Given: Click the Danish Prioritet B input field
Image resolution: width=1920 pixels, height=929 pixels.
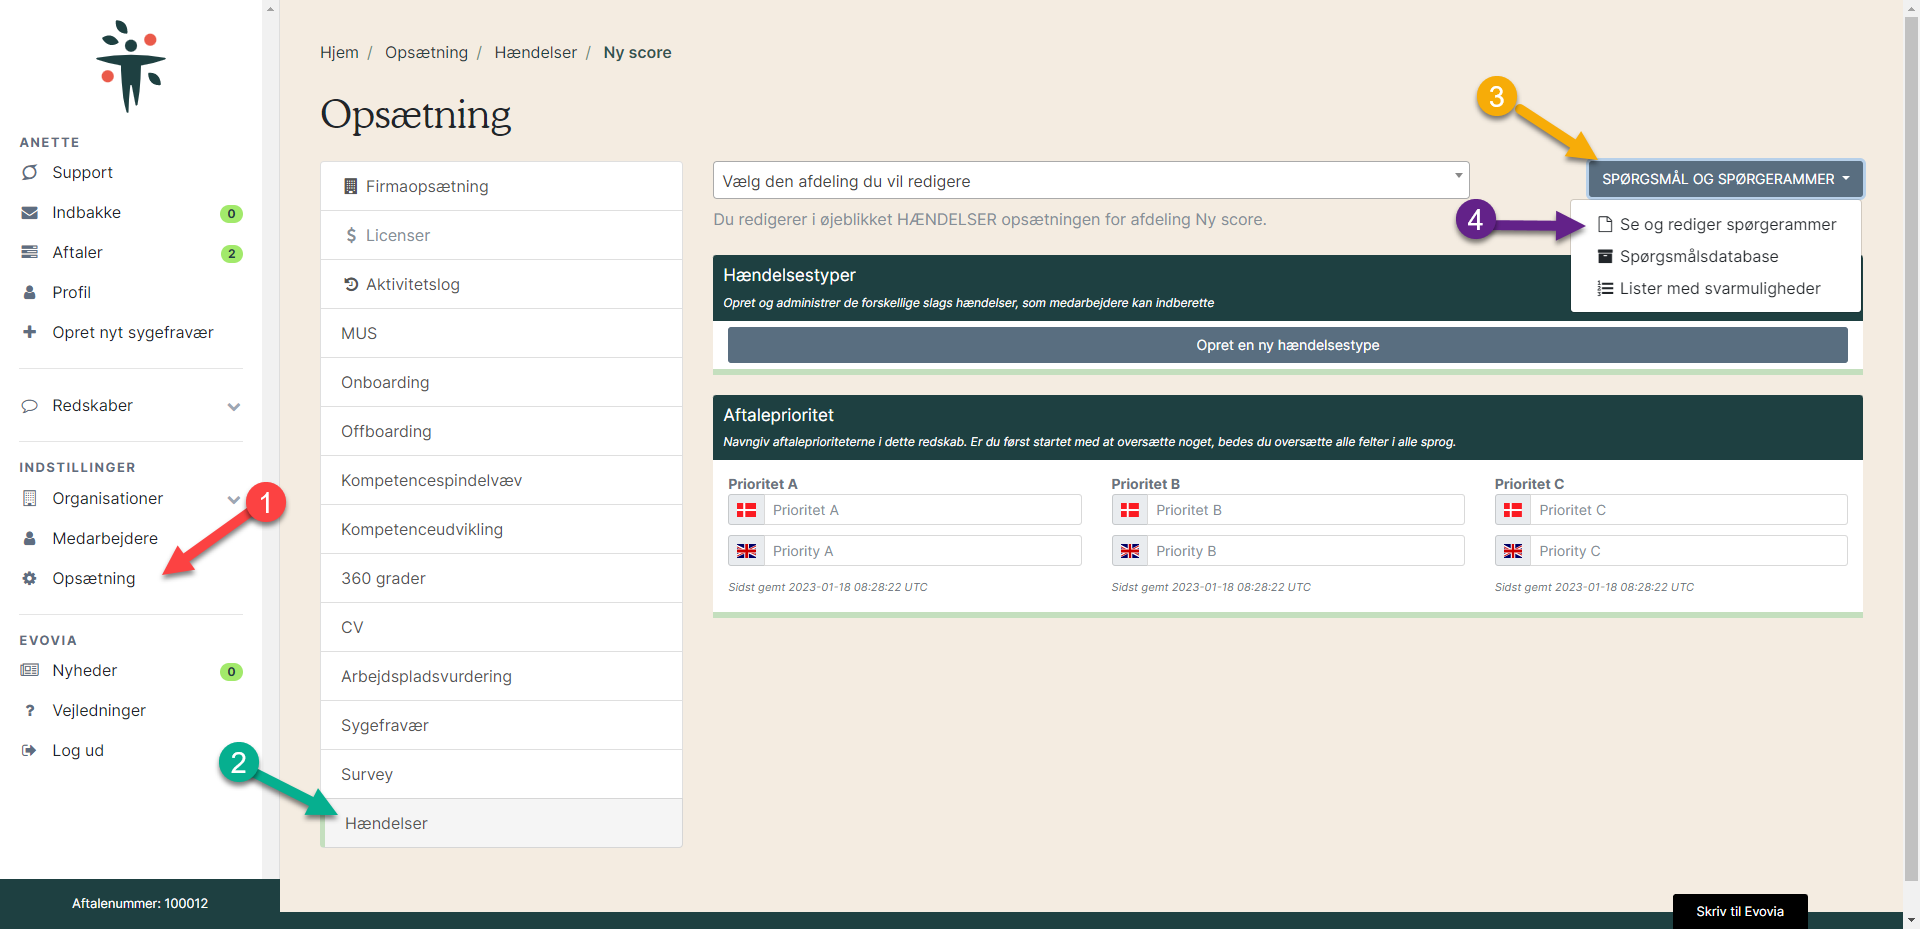Looking at the screenshot, I should click(1306, 510).
